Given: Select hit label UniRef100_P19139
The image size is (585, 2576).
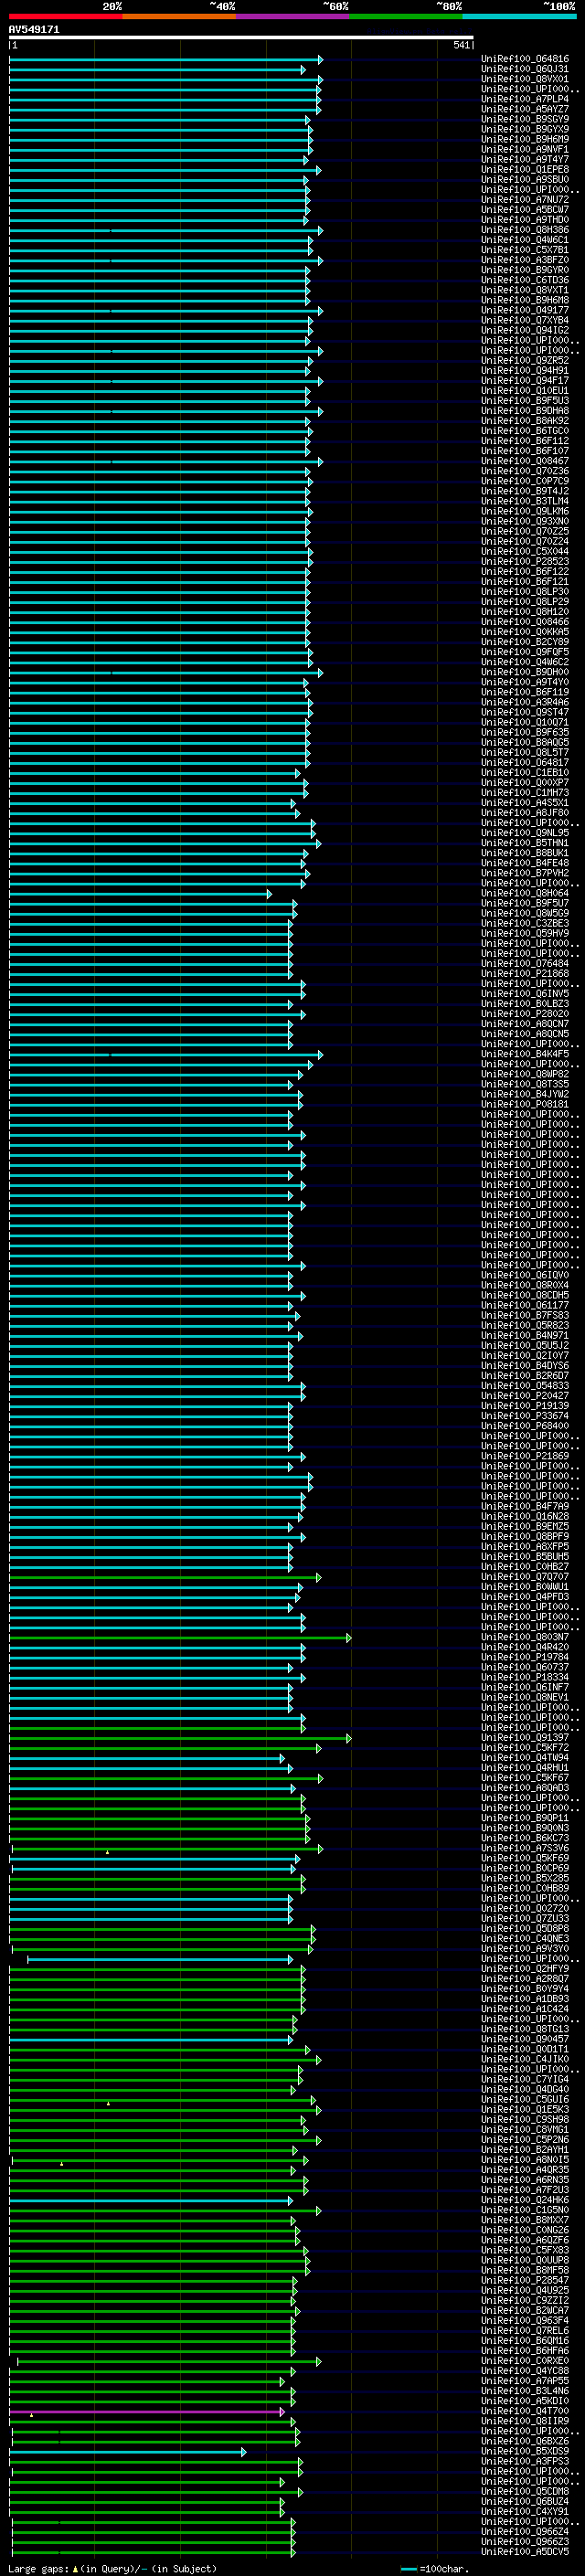Looking at the screenshot, I should (x=525, y=1406).
